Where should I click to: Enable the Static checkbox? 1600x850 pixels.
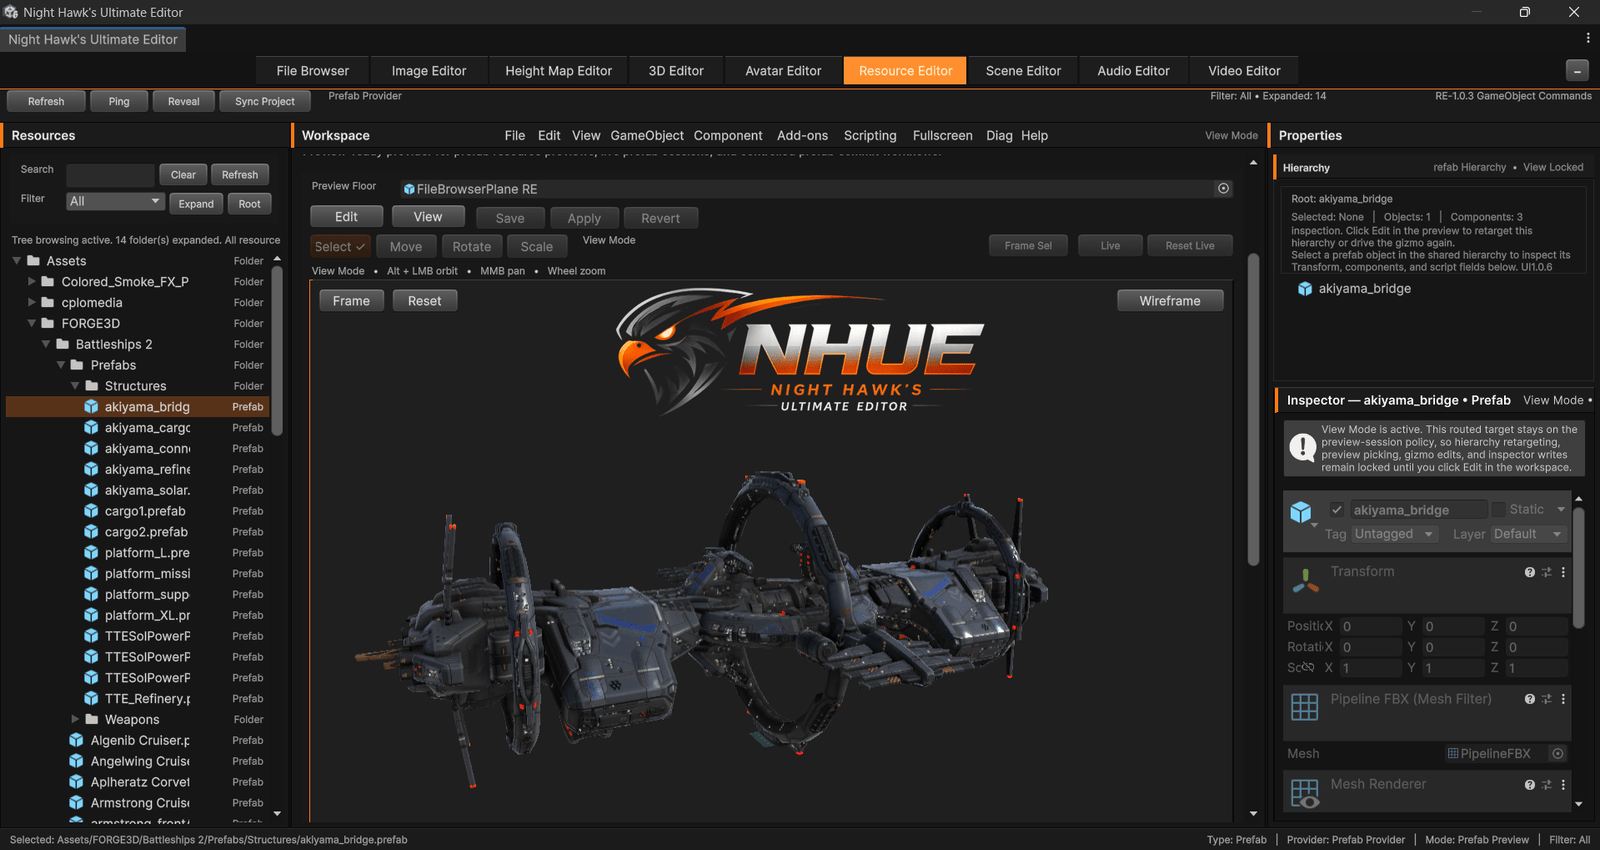click(1498, 509)
